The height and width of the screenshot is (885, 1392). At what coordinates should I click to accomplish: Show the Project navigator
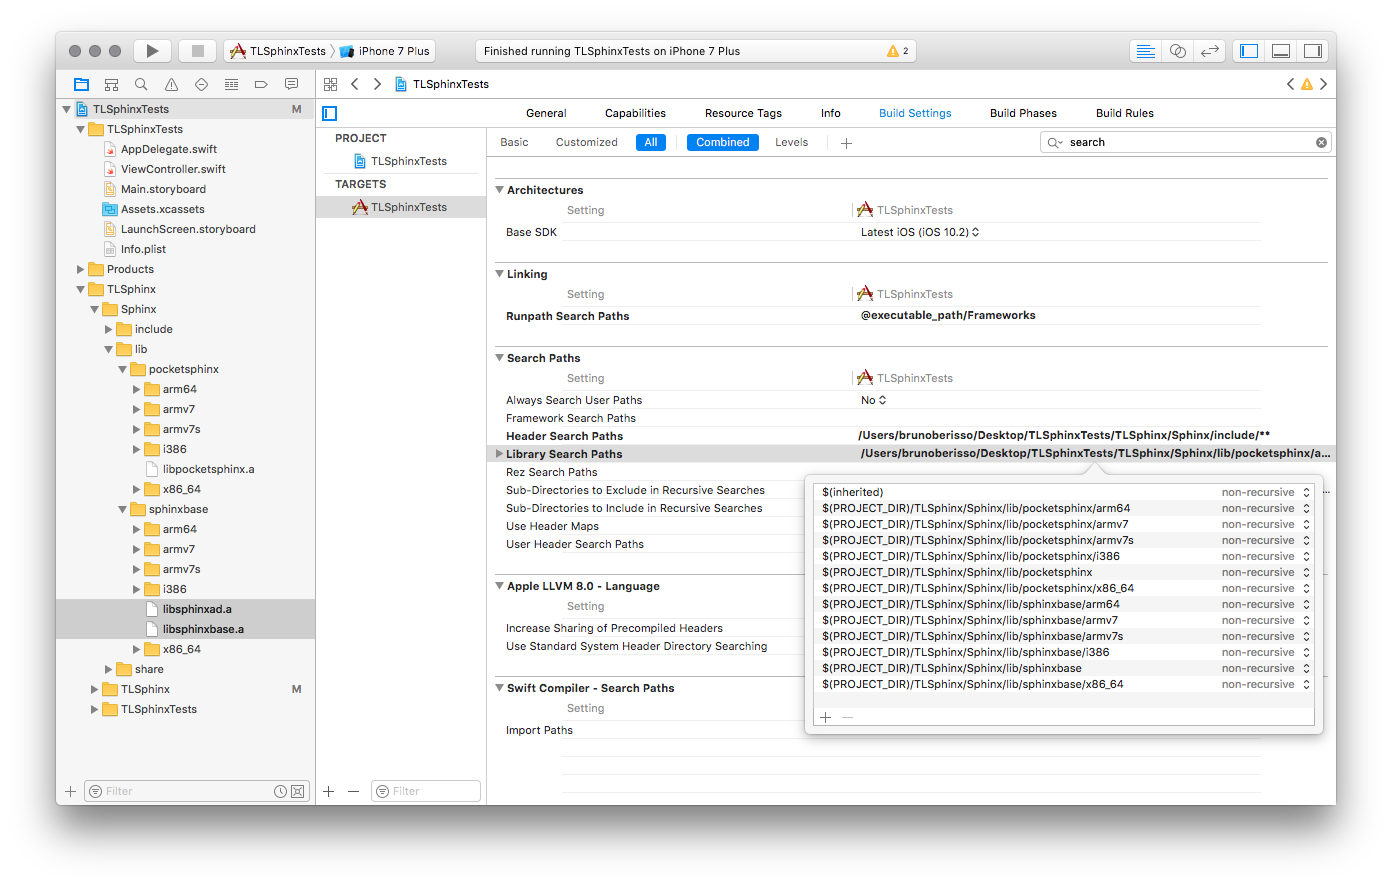[81, 84]
